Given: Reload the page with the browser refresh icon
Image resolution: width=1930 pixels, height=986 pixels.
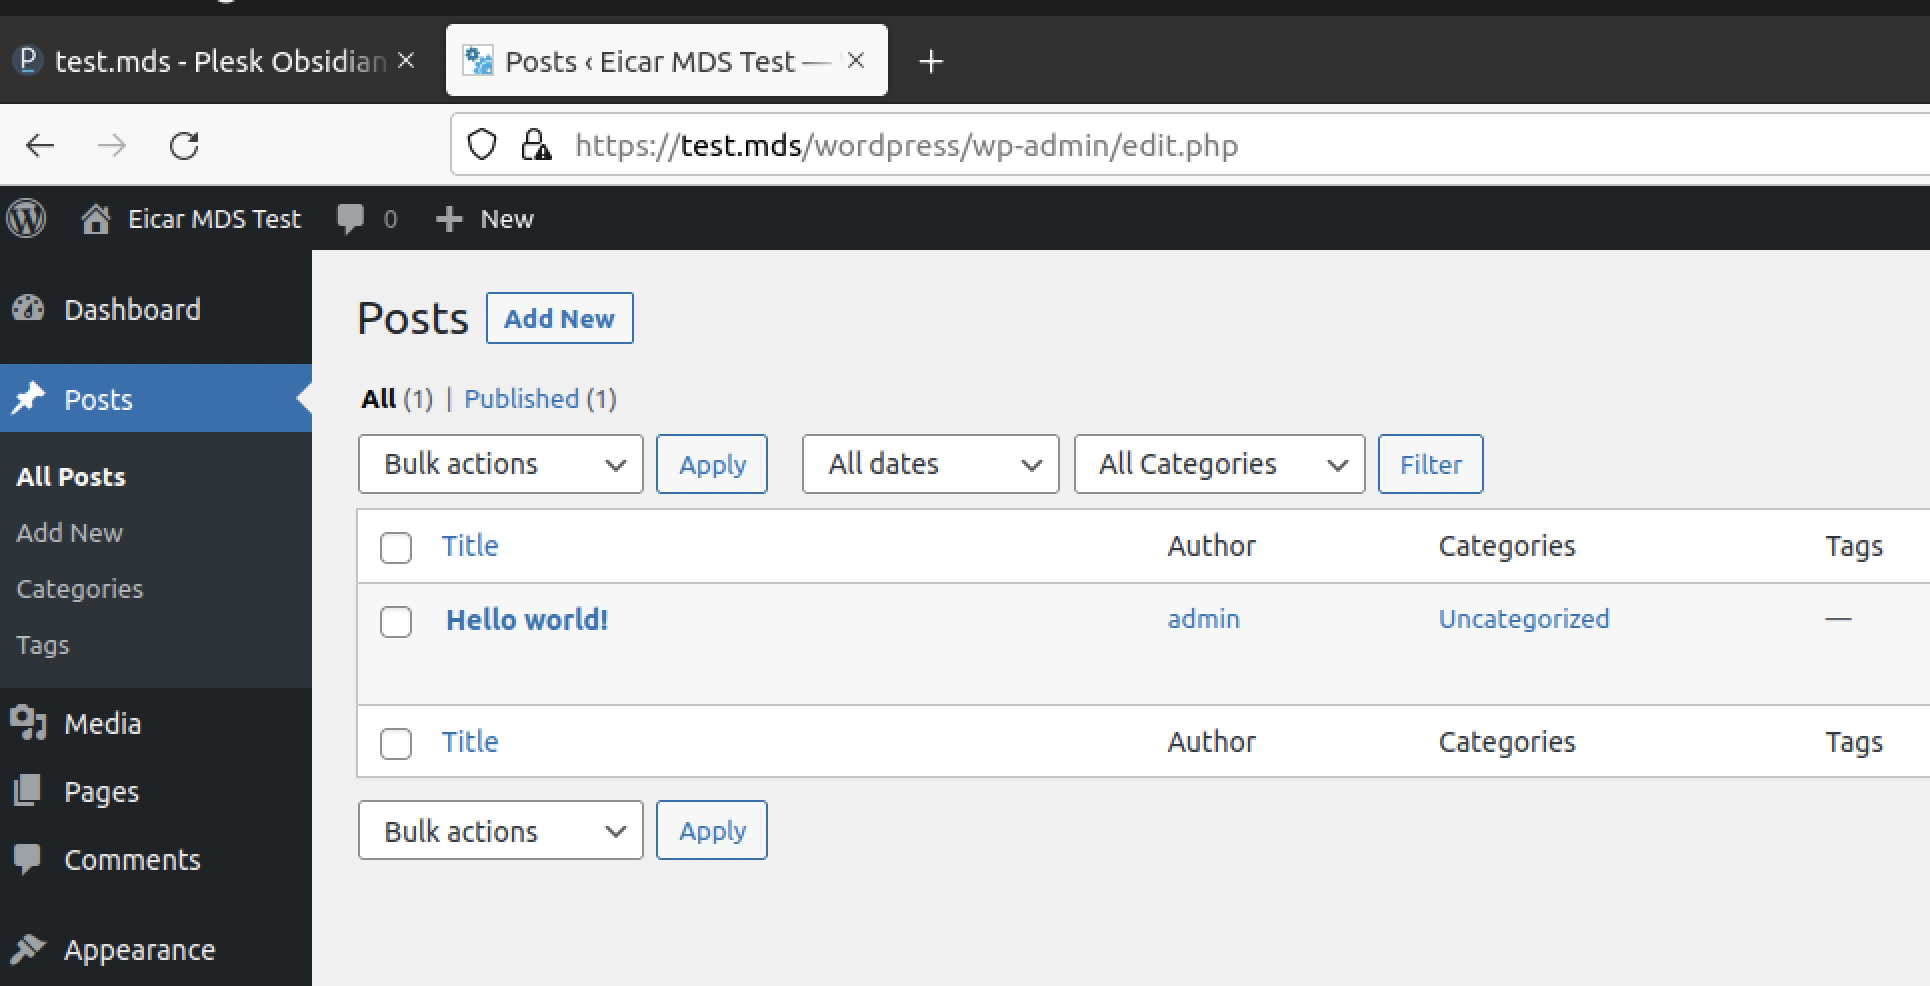Looking at the screenshot, I should [x=184, y=146].
